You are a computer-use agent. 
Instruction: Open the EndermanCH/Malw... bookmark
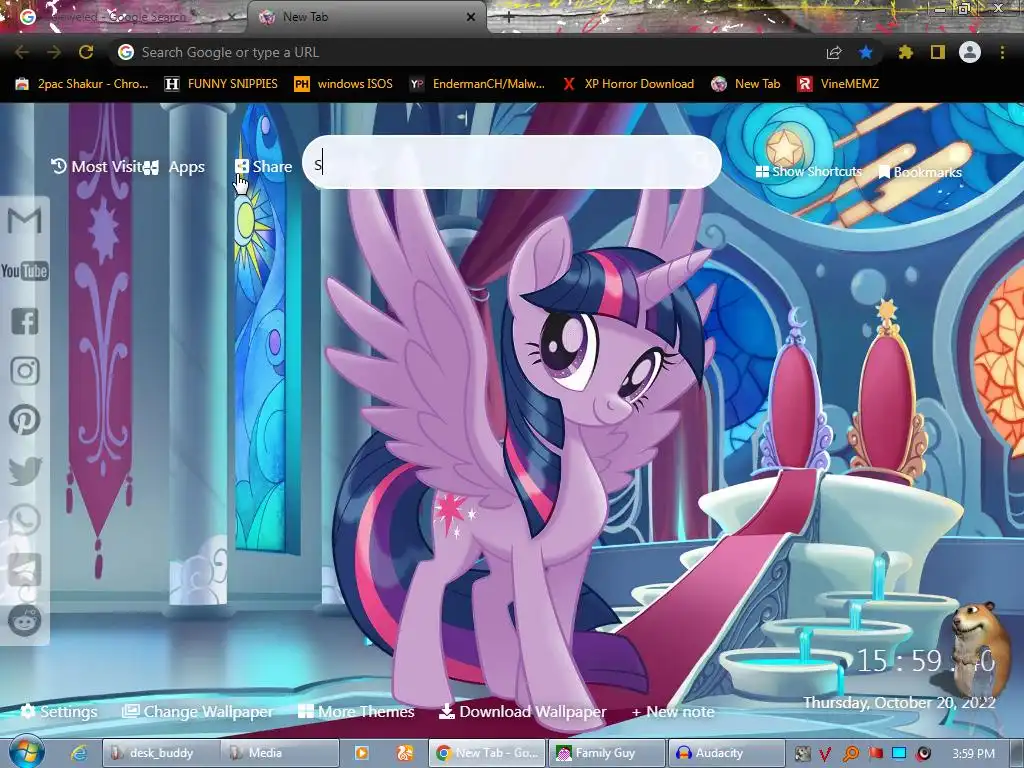(477, 84)
